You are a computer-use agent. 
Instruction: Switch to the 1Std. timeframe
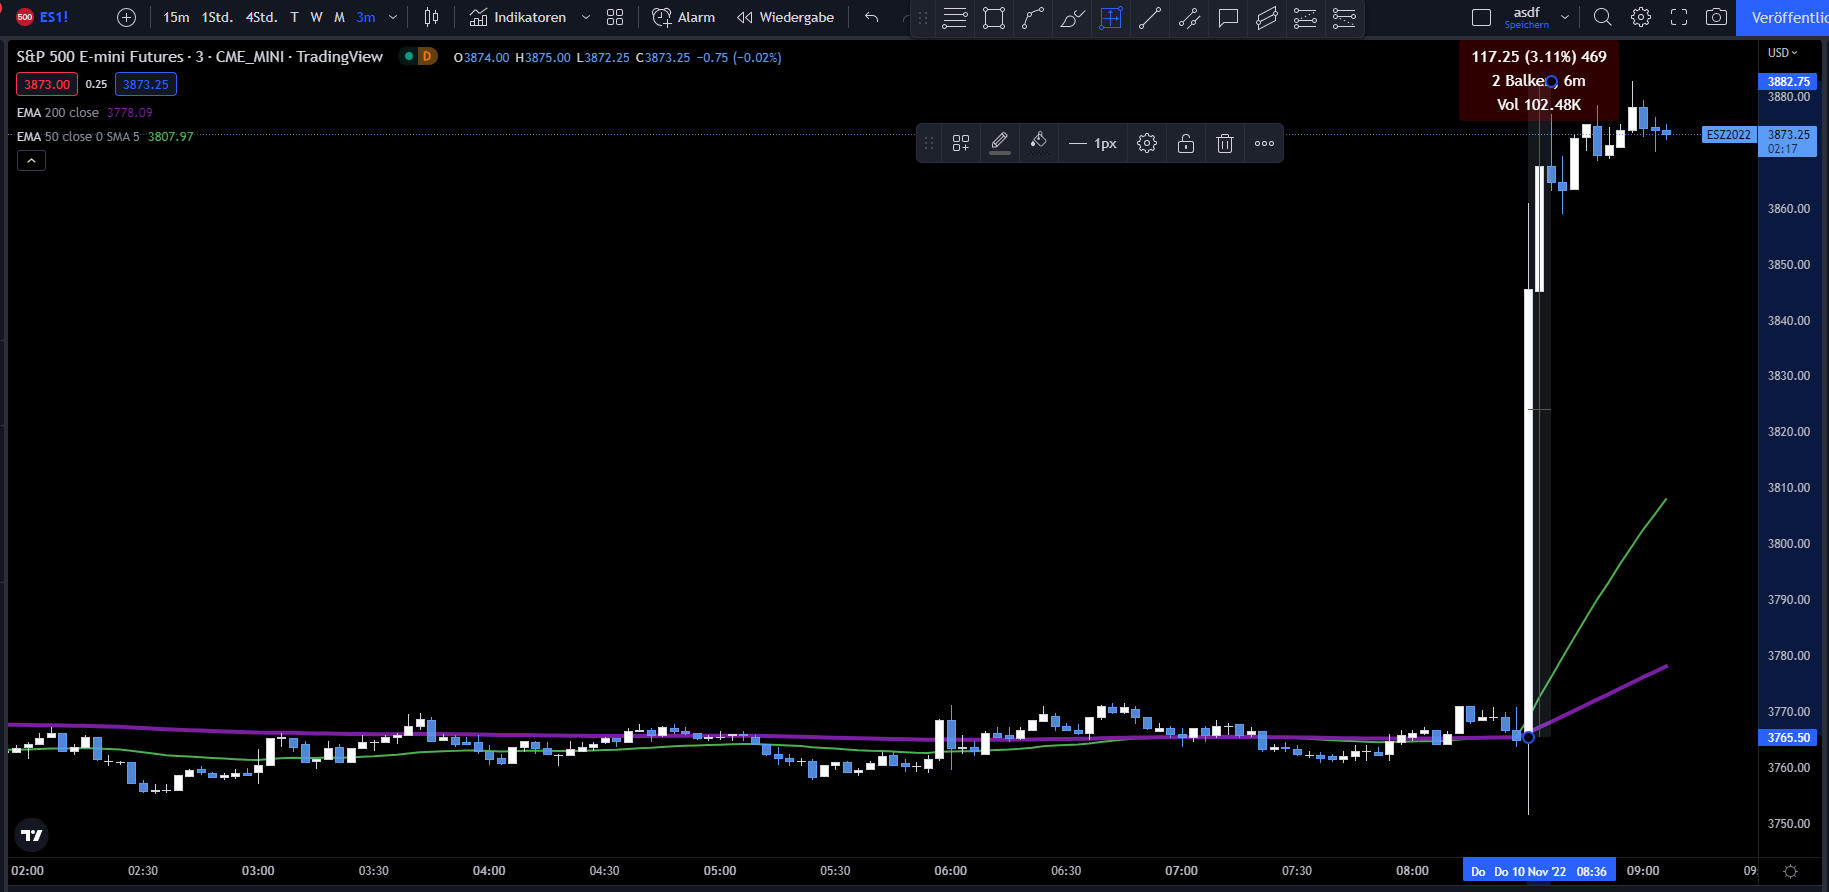[217, 17]
